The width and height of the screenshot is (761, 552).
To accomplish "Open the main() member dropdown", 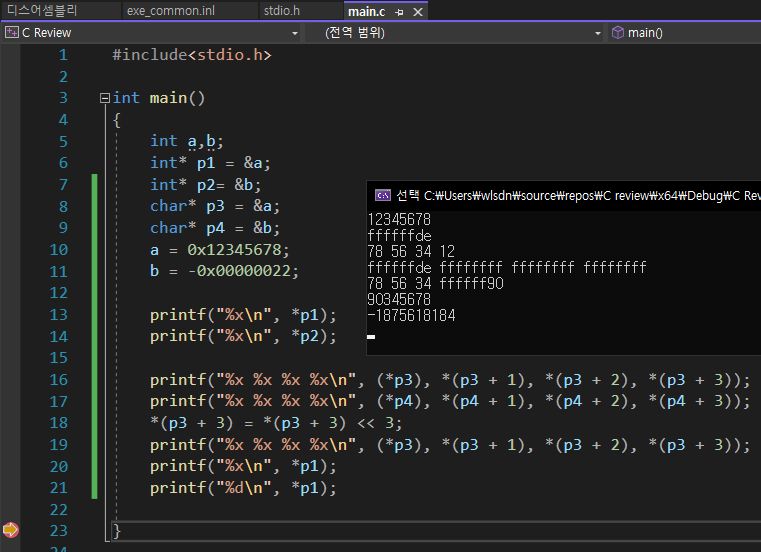I will tap(684, 33).
